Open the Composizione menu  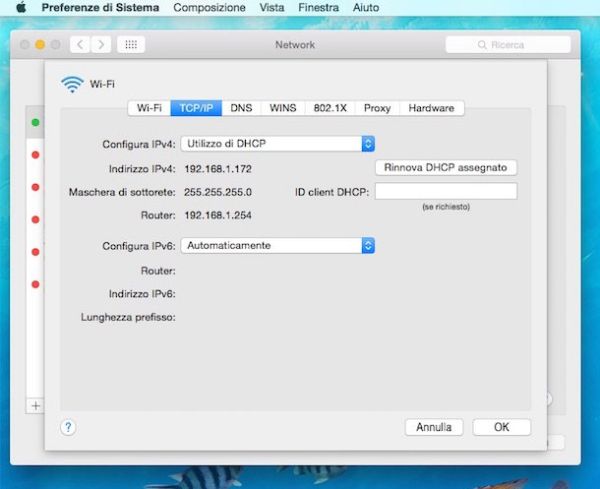(x=209, y=7)
